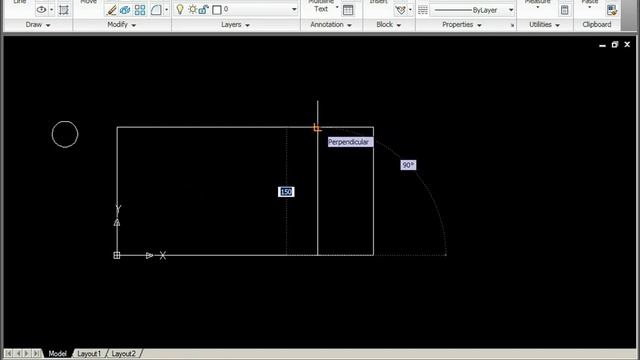Select the Array tool (four squares icon)
Image resolution: width=640 pixels, height=360 pixels.
pos(140,10)
